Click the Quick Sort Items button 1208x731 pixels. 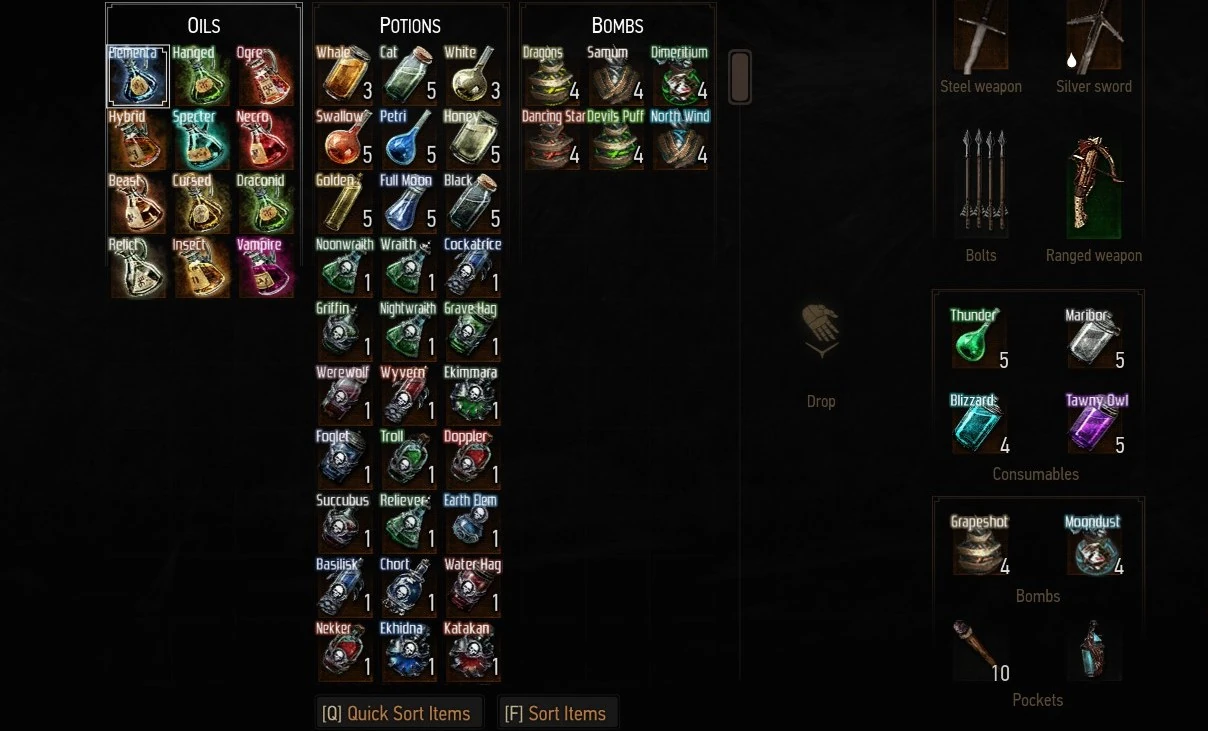point(398,713)
